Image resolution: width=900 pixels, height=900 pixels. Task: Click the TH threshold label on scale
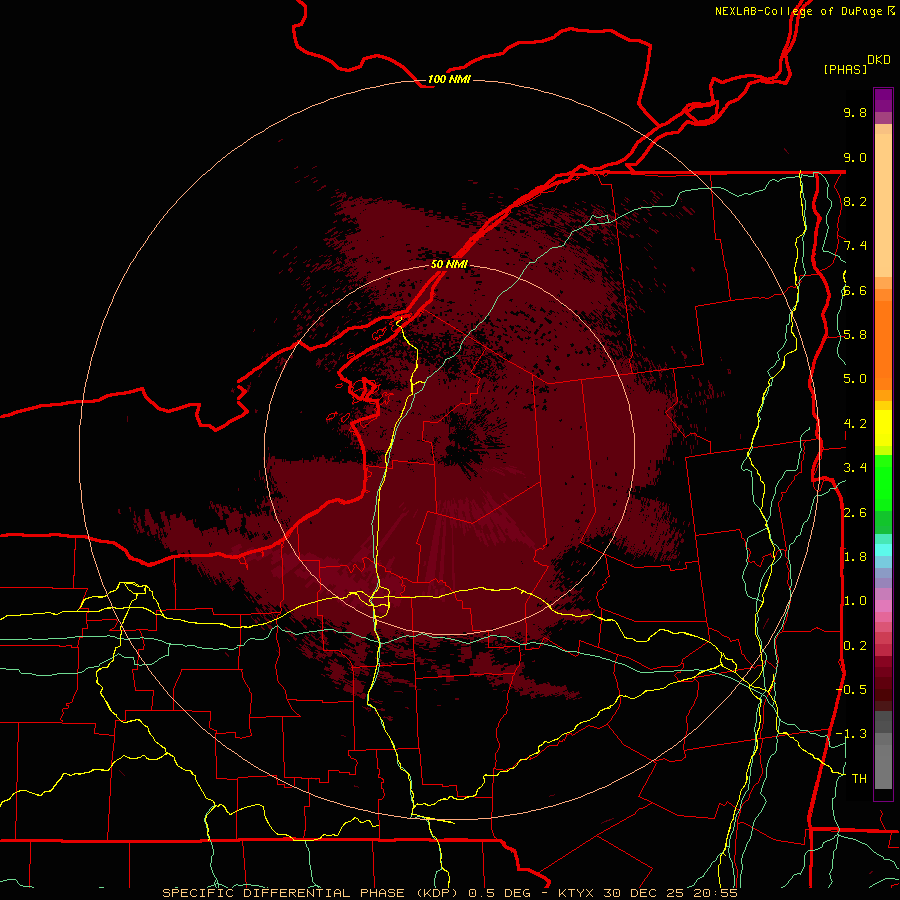[x=859, y=779]
